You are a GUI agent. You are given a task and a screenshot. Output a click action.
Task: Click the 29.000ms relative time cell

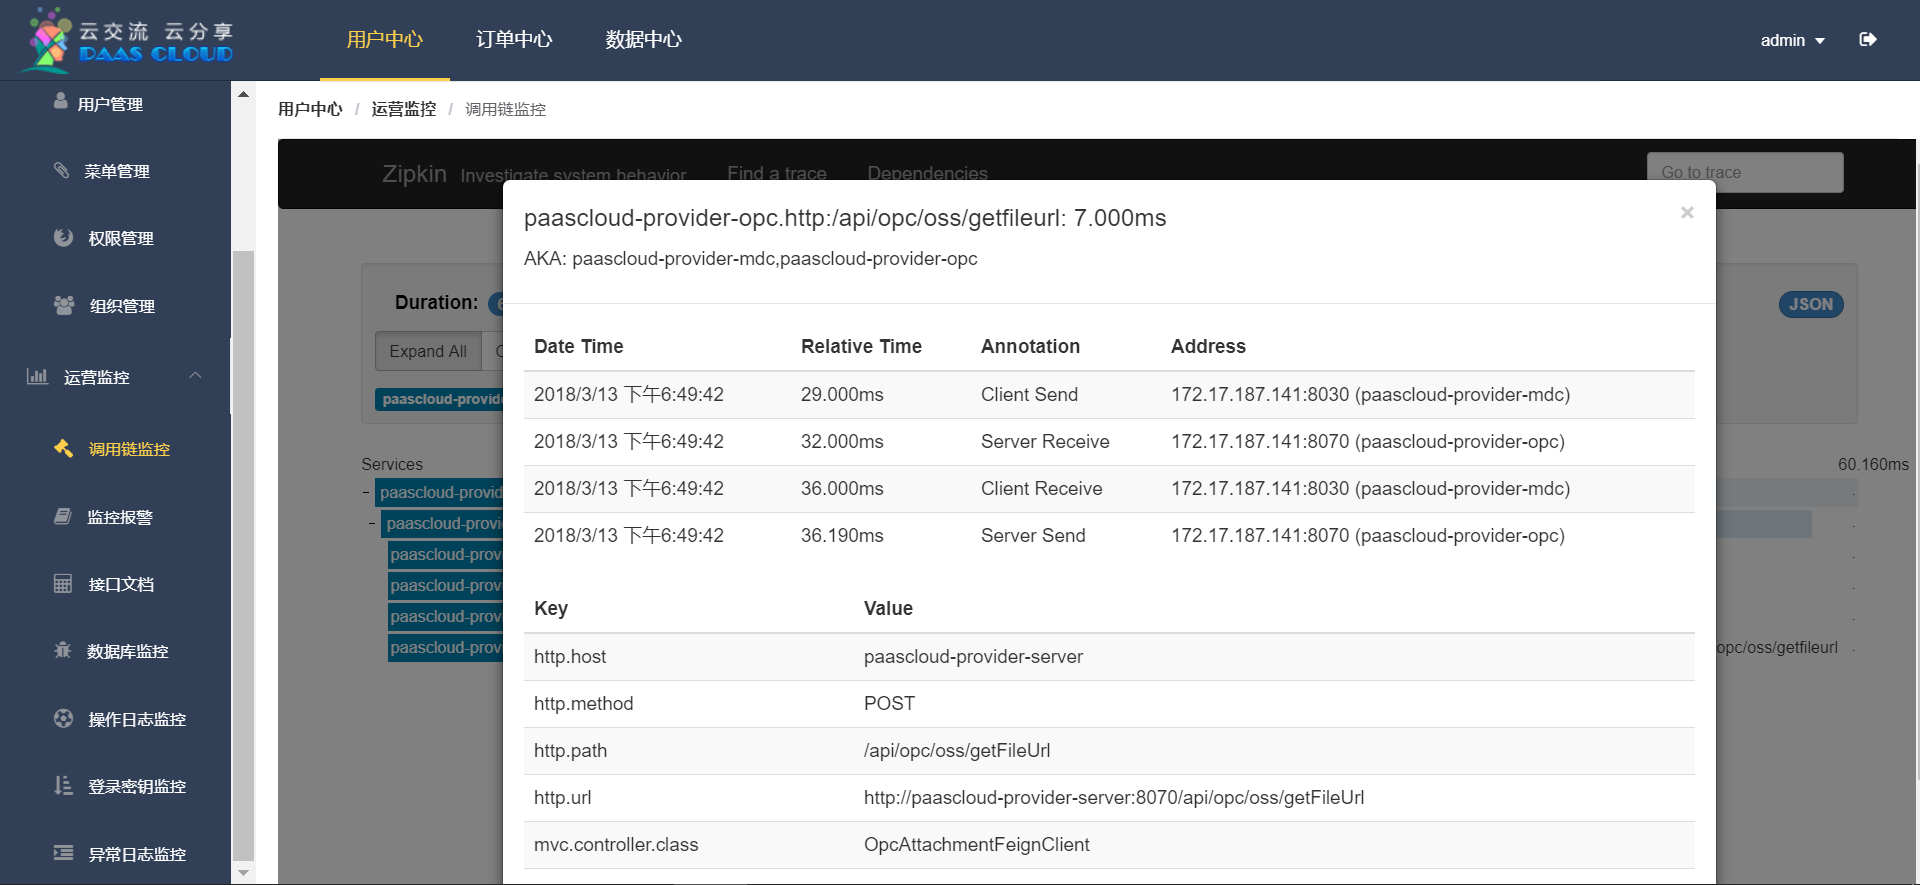842,395
